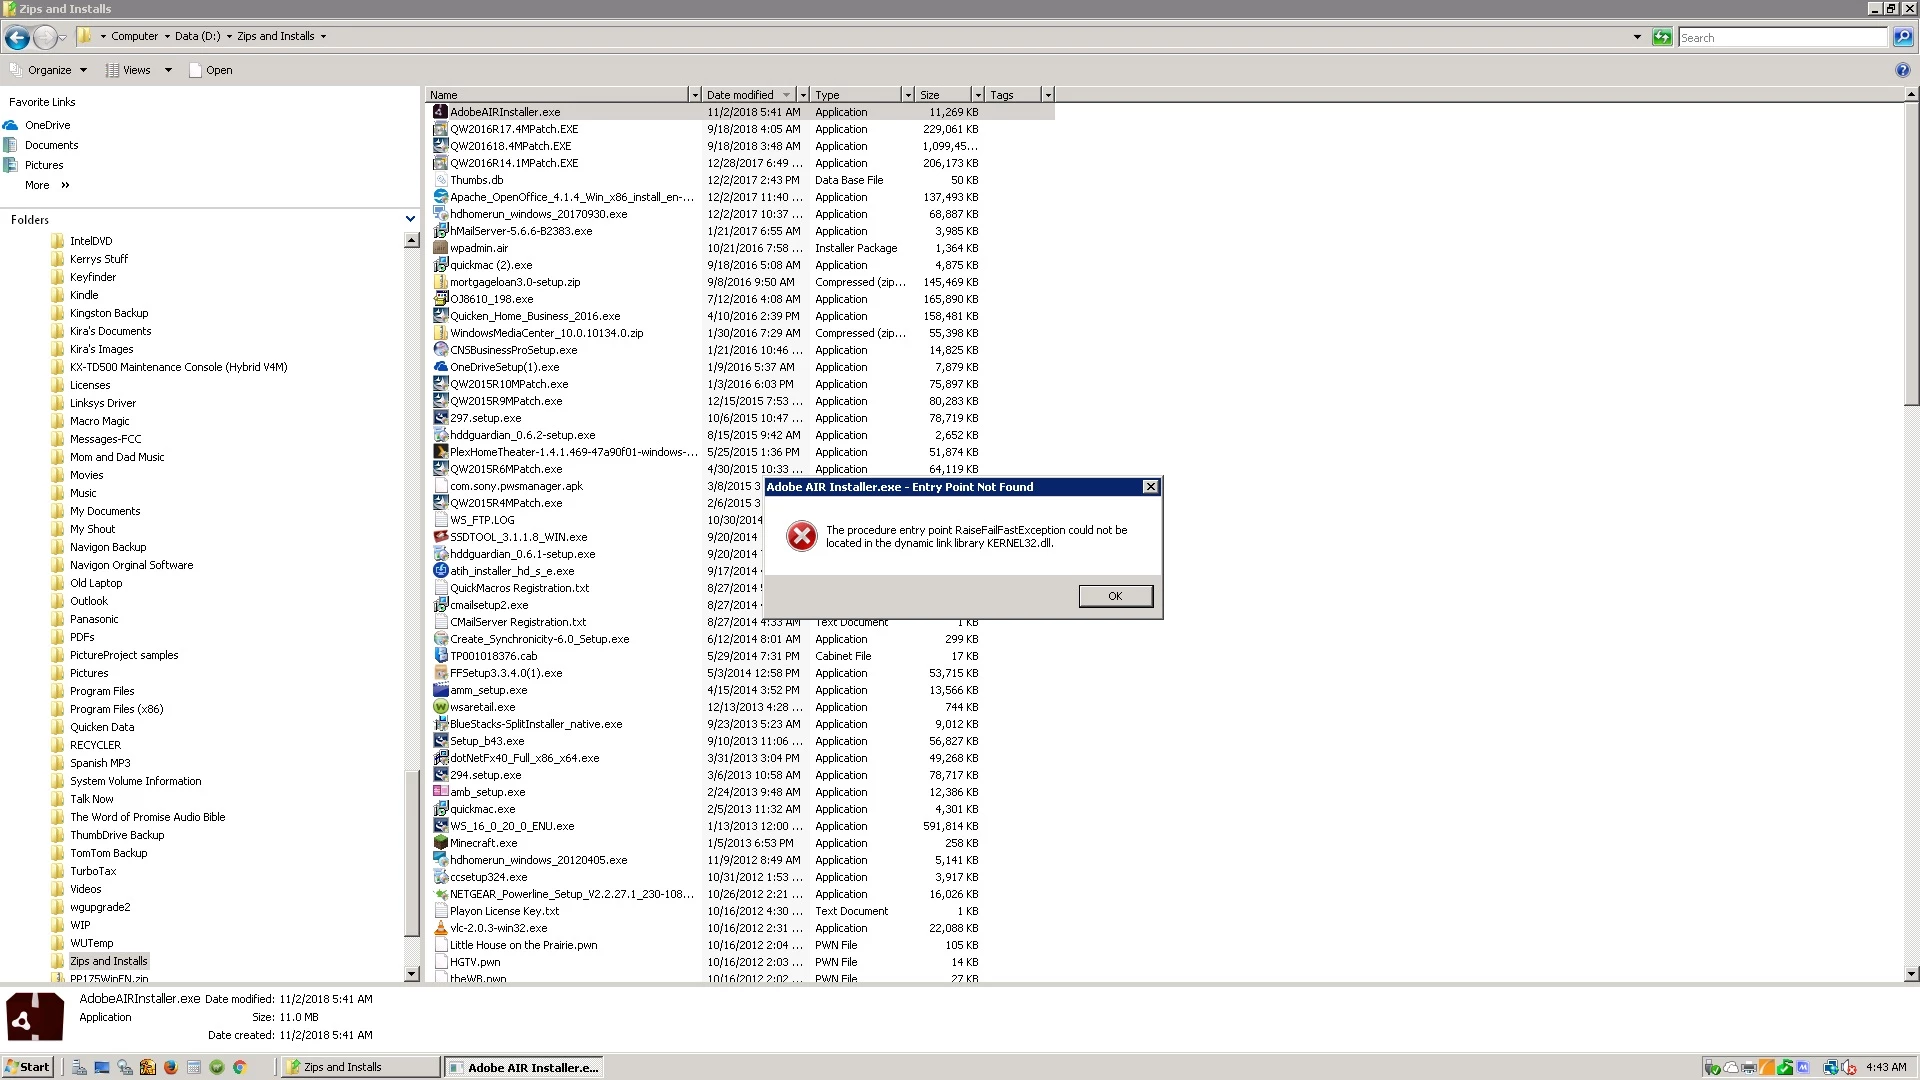The height and width of the screenshot is (1080, 1920).
Task: Click the More favorite links item
Action: [x=38, y=185]
